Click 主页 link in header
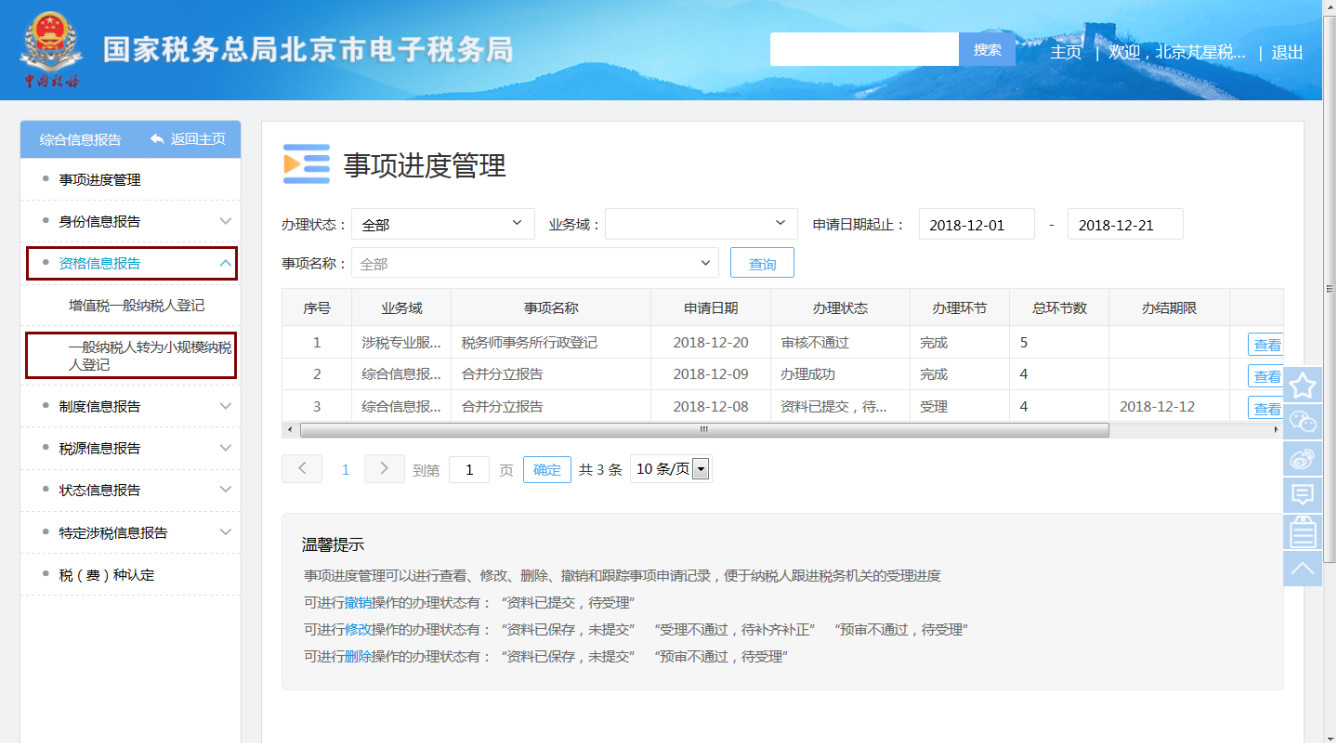Viewport: 1336px width, 743px height. [1066, 52]
